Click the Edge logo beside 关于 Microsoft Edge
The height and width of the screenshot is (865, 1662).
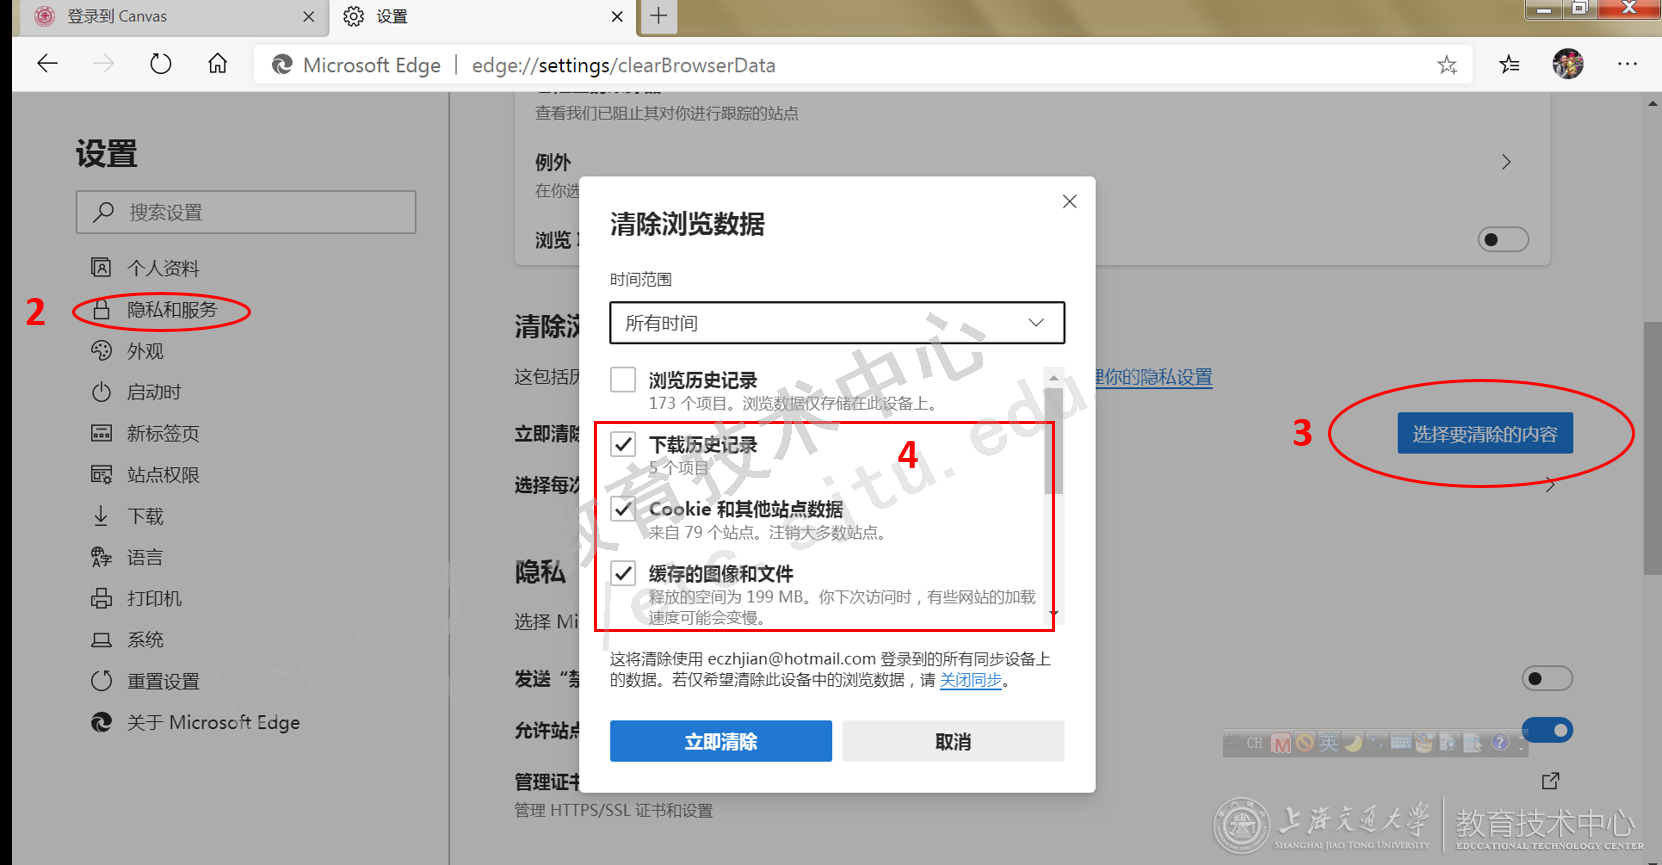tap(101, 722)
